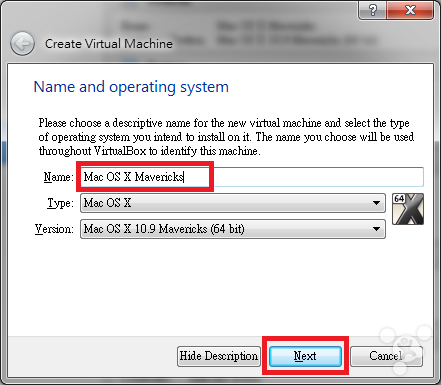The height and width of the screenshot is (385, 441).
Task: Click the "Version:" label
Action: [x=54, y=229]
